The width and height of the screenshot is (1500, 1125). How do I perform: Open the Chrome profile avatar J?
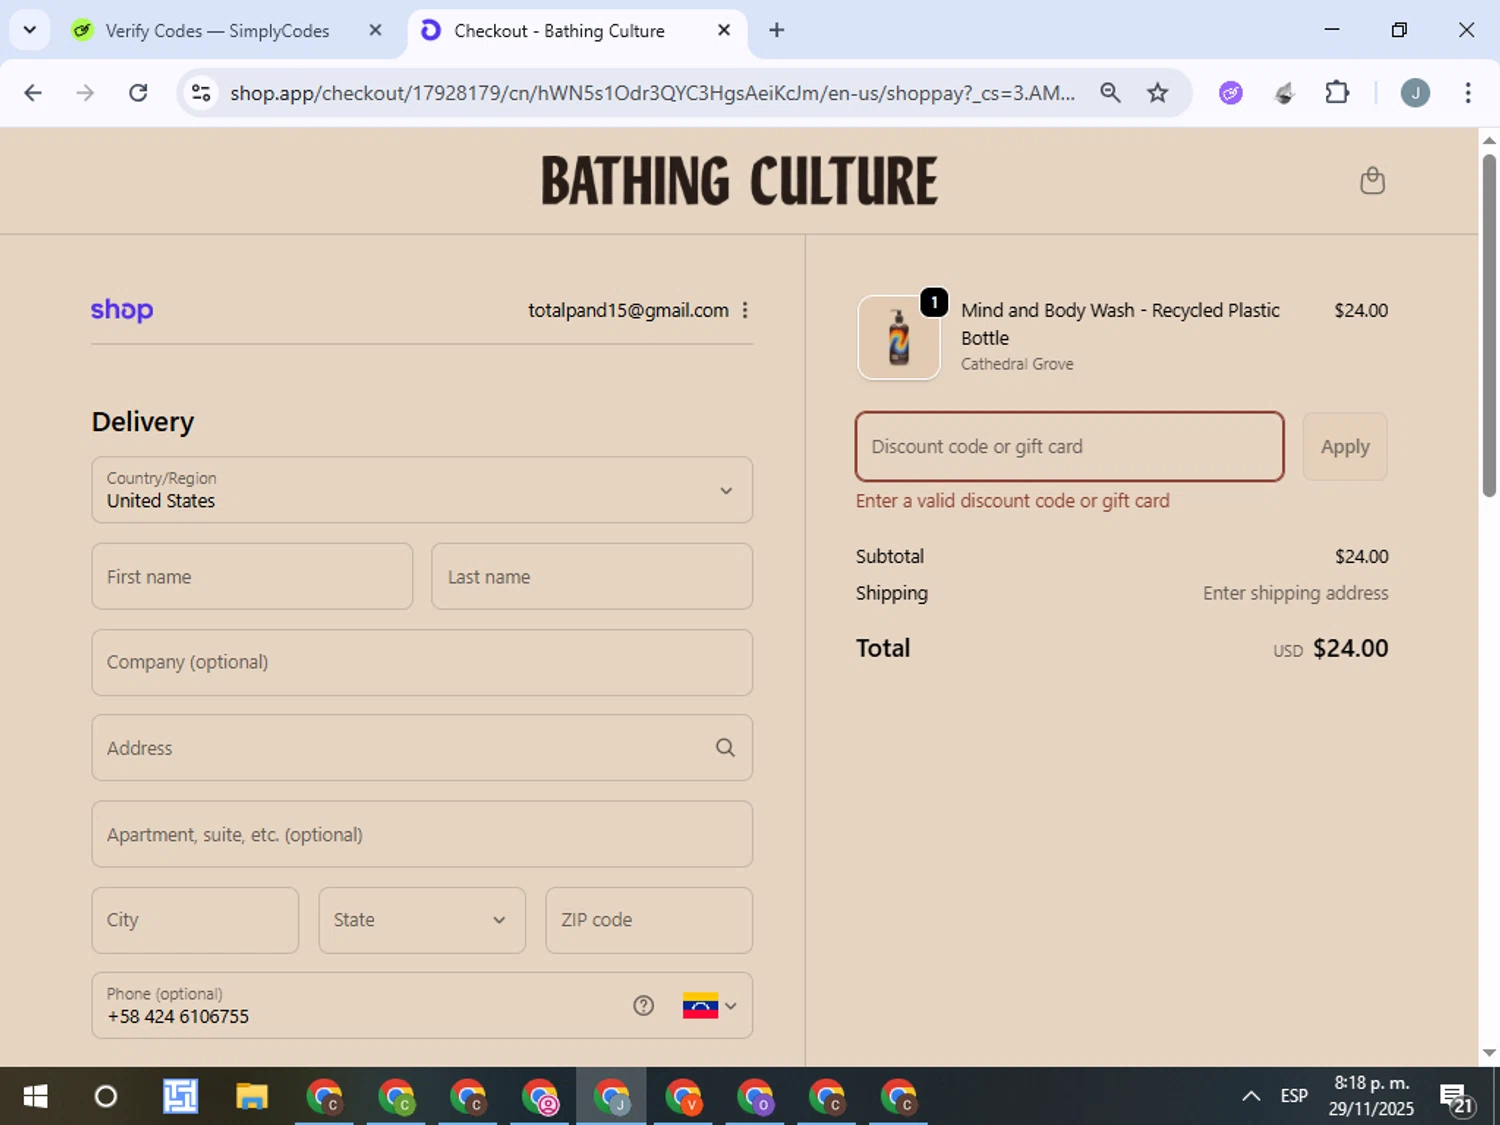[x=1415, y=93]
